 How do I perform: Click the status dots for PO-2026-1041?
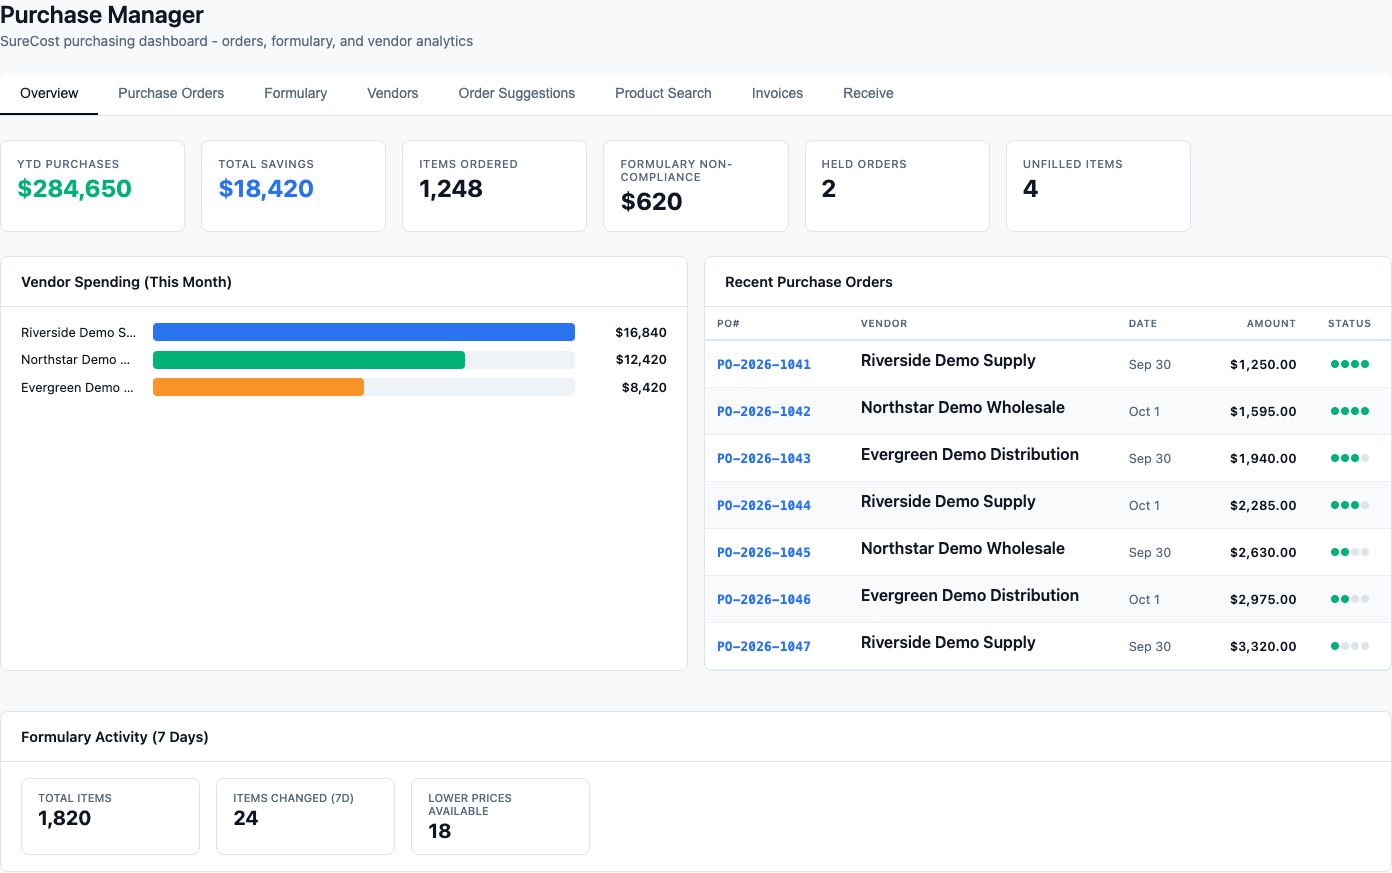click(x=1350, y=364)
